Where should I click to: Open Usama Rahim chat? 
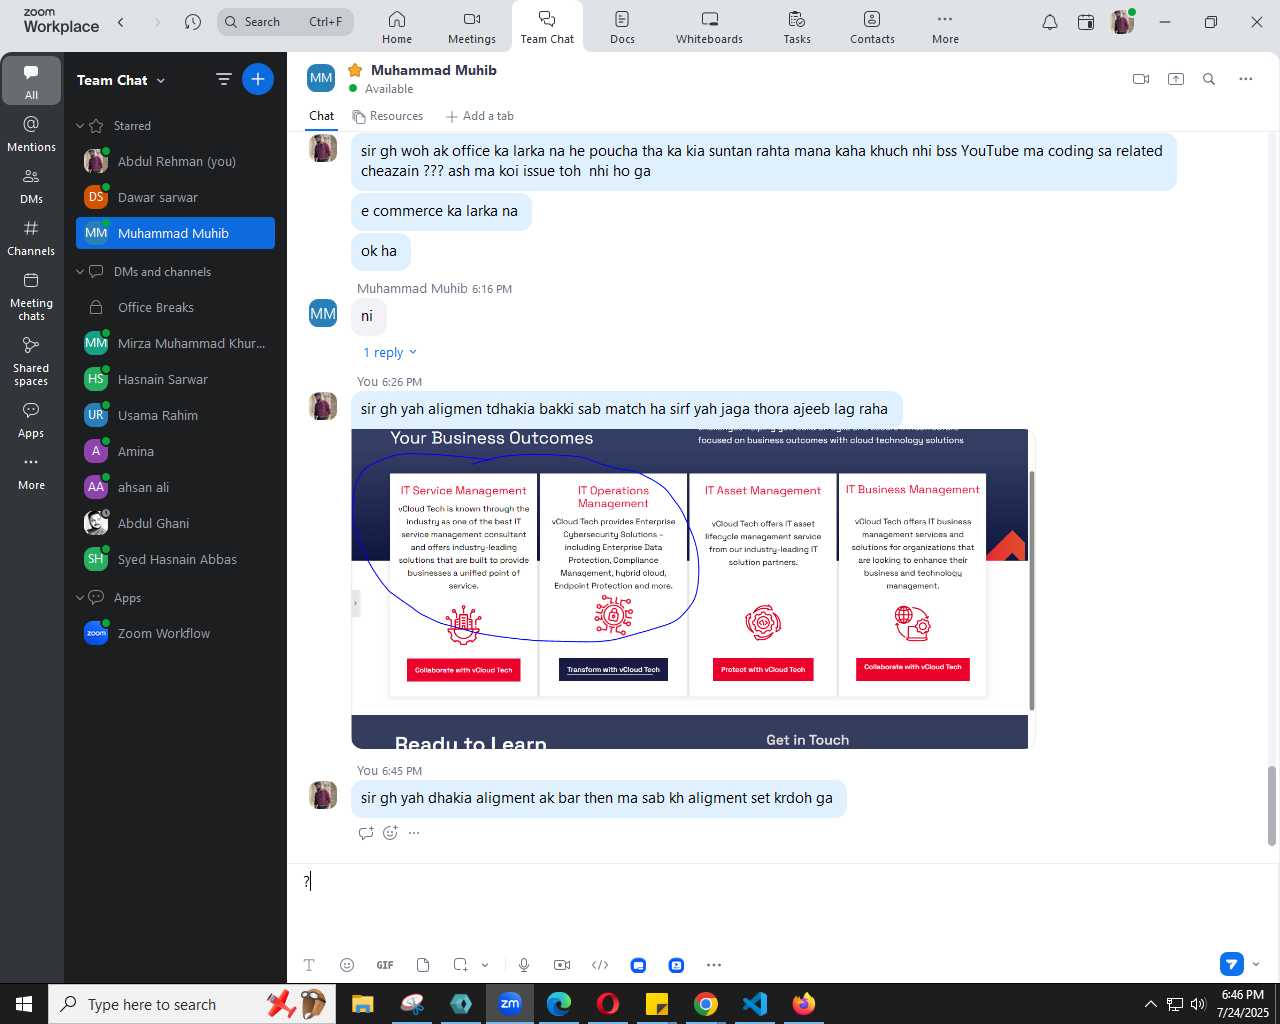click(175, 415)
